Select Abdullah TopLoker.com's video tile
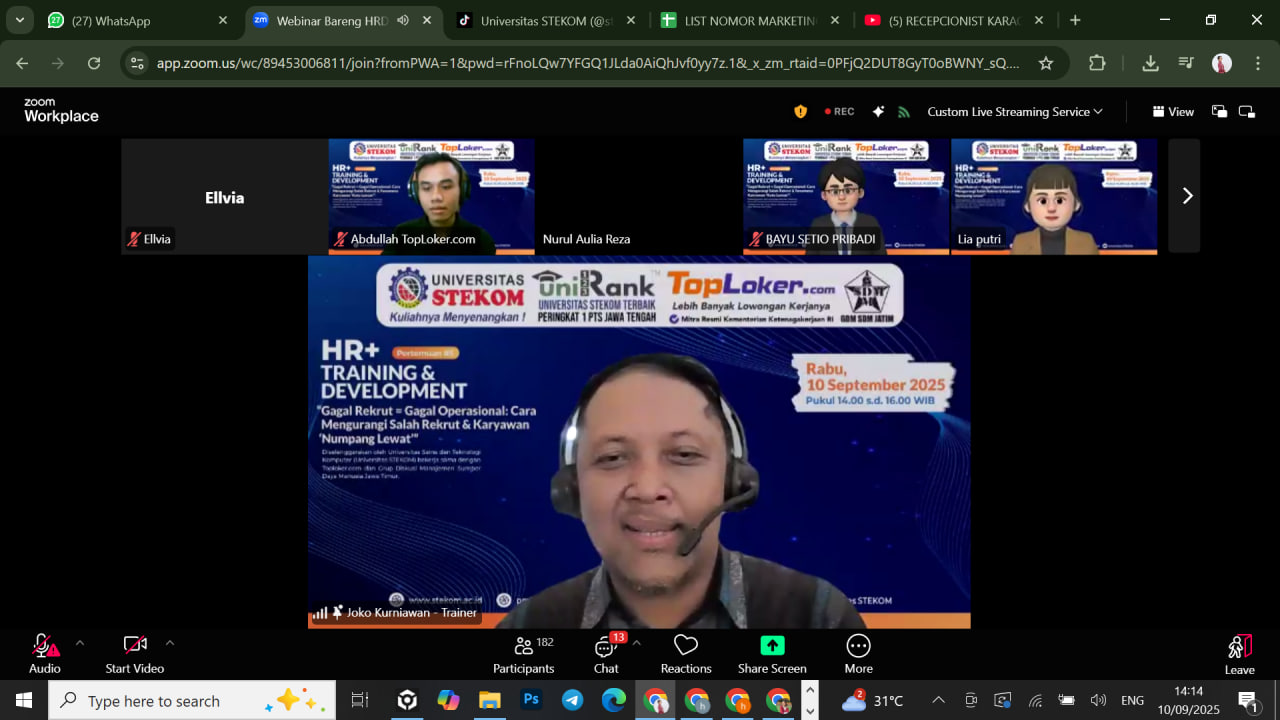This screenshot has height=720, width=1280. 431,196
